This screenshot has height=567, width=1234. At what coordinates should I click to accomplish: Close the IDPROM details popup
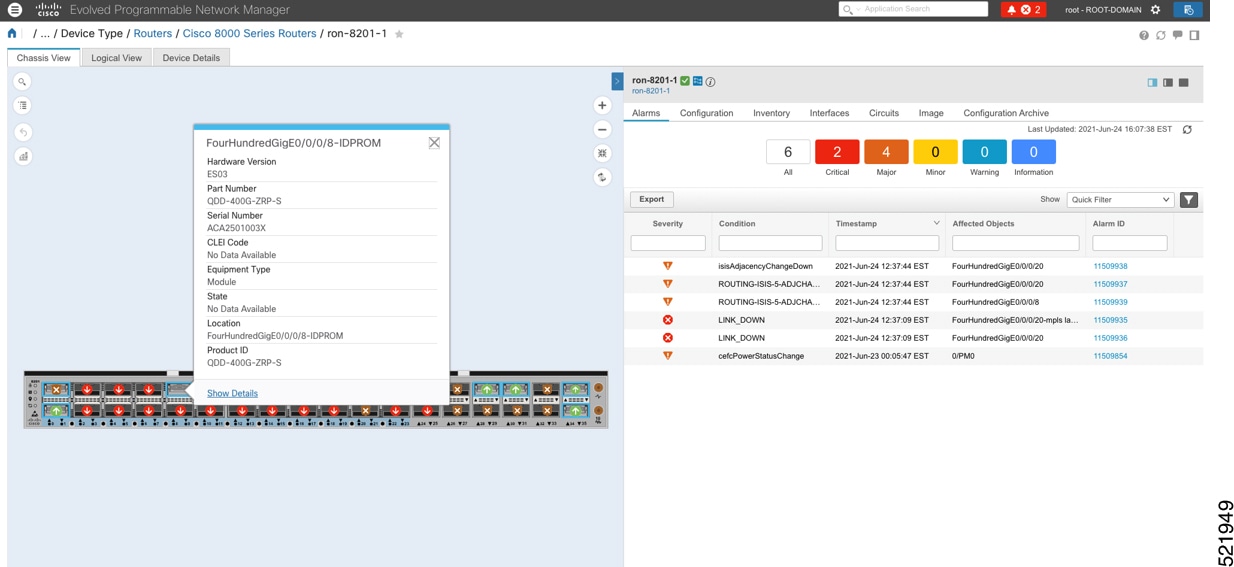coord(434,143)
